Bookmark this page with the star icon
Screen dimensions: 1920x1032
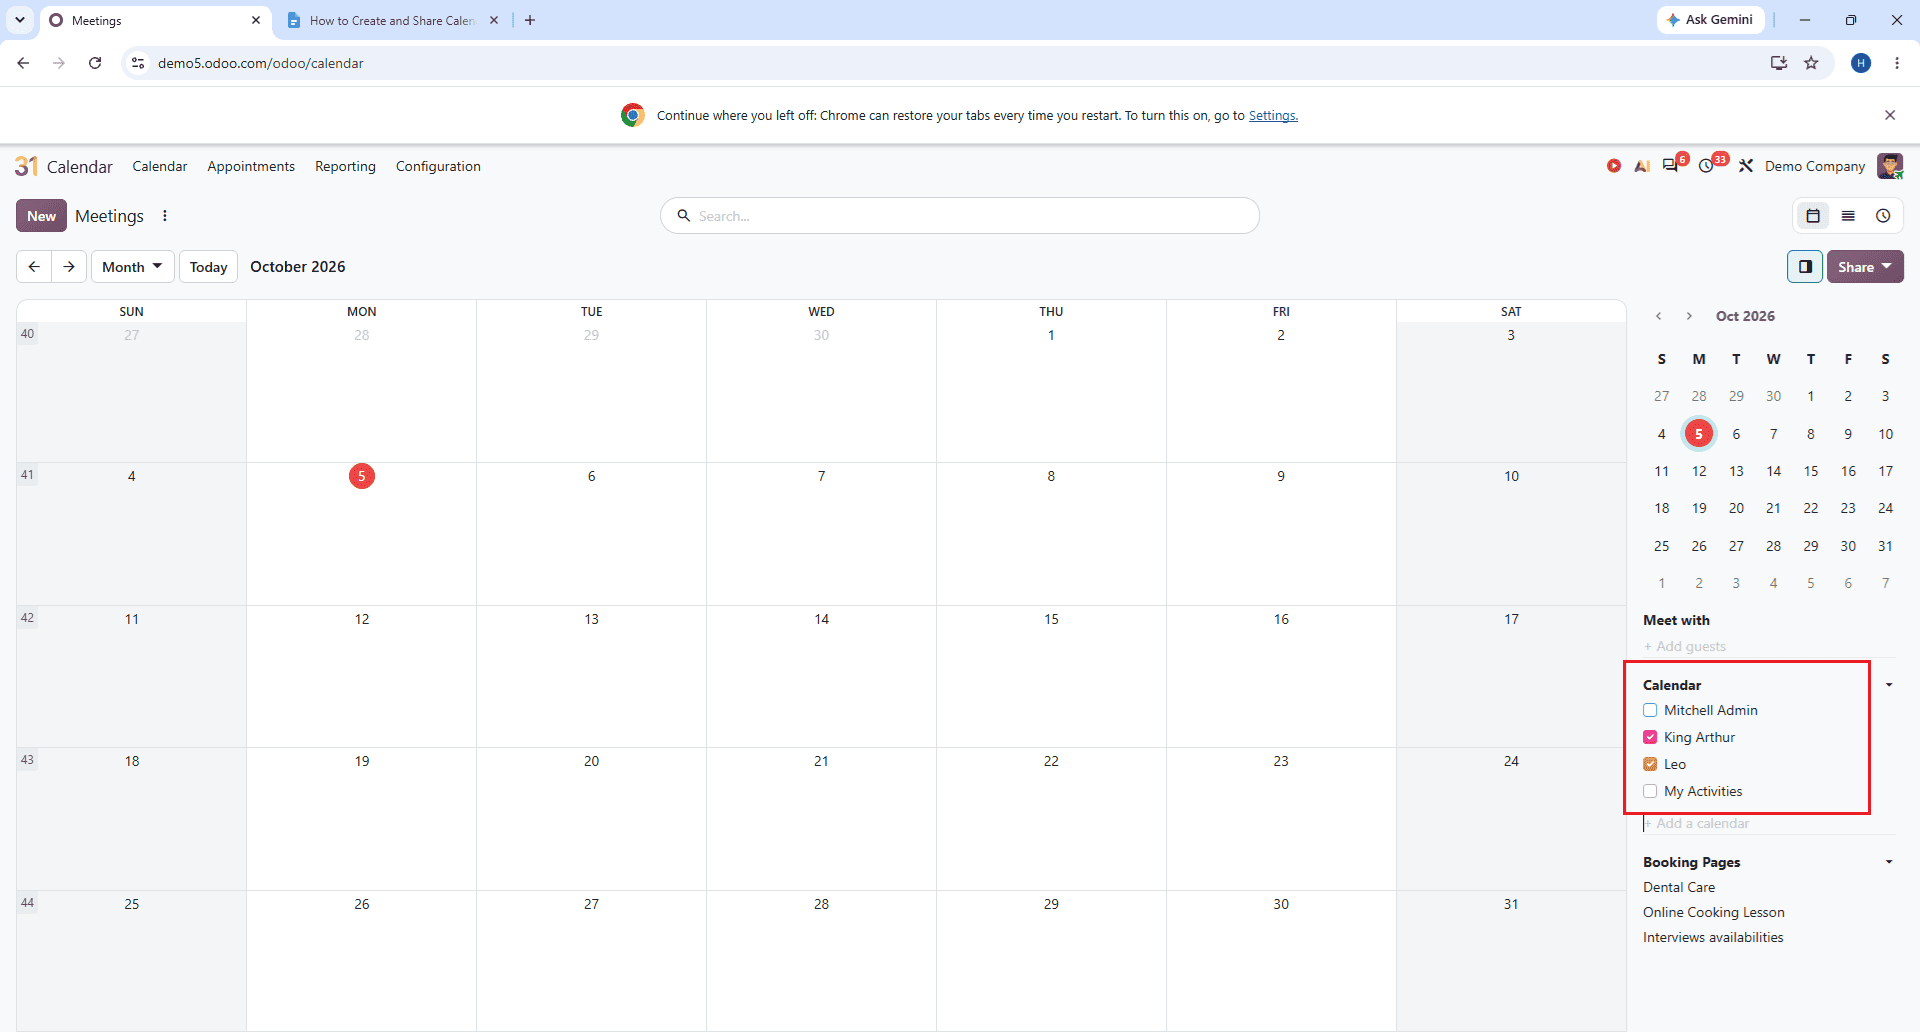[1811, 63]
